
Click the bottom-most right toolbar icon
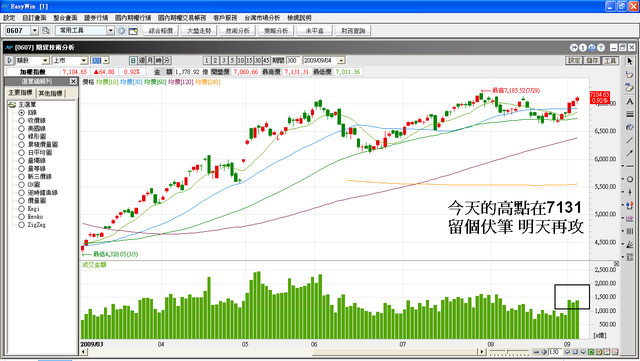pyautogui.click(x=630, y=257)
